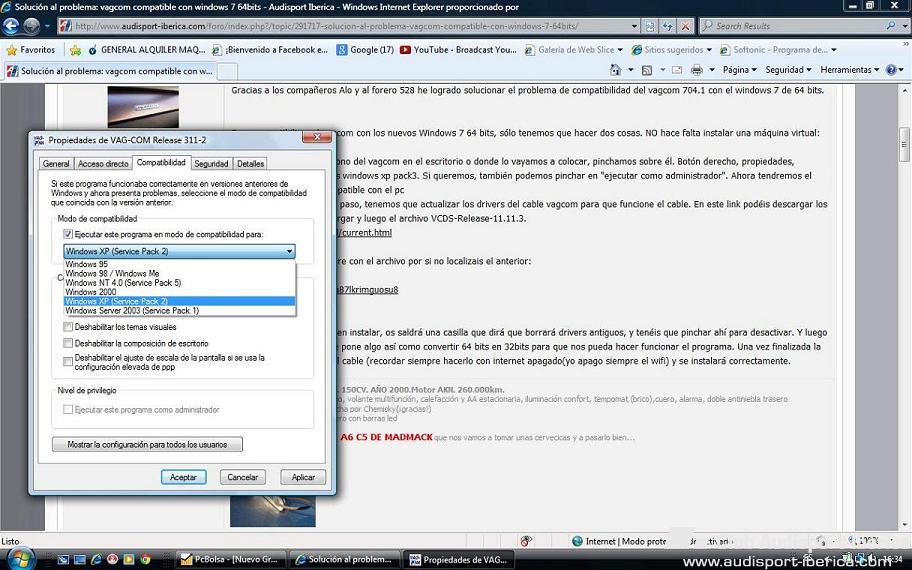Check Deshabilitar la composición de escritorio
The height and width of the screenshot is (570, 912).
point(68,343)
